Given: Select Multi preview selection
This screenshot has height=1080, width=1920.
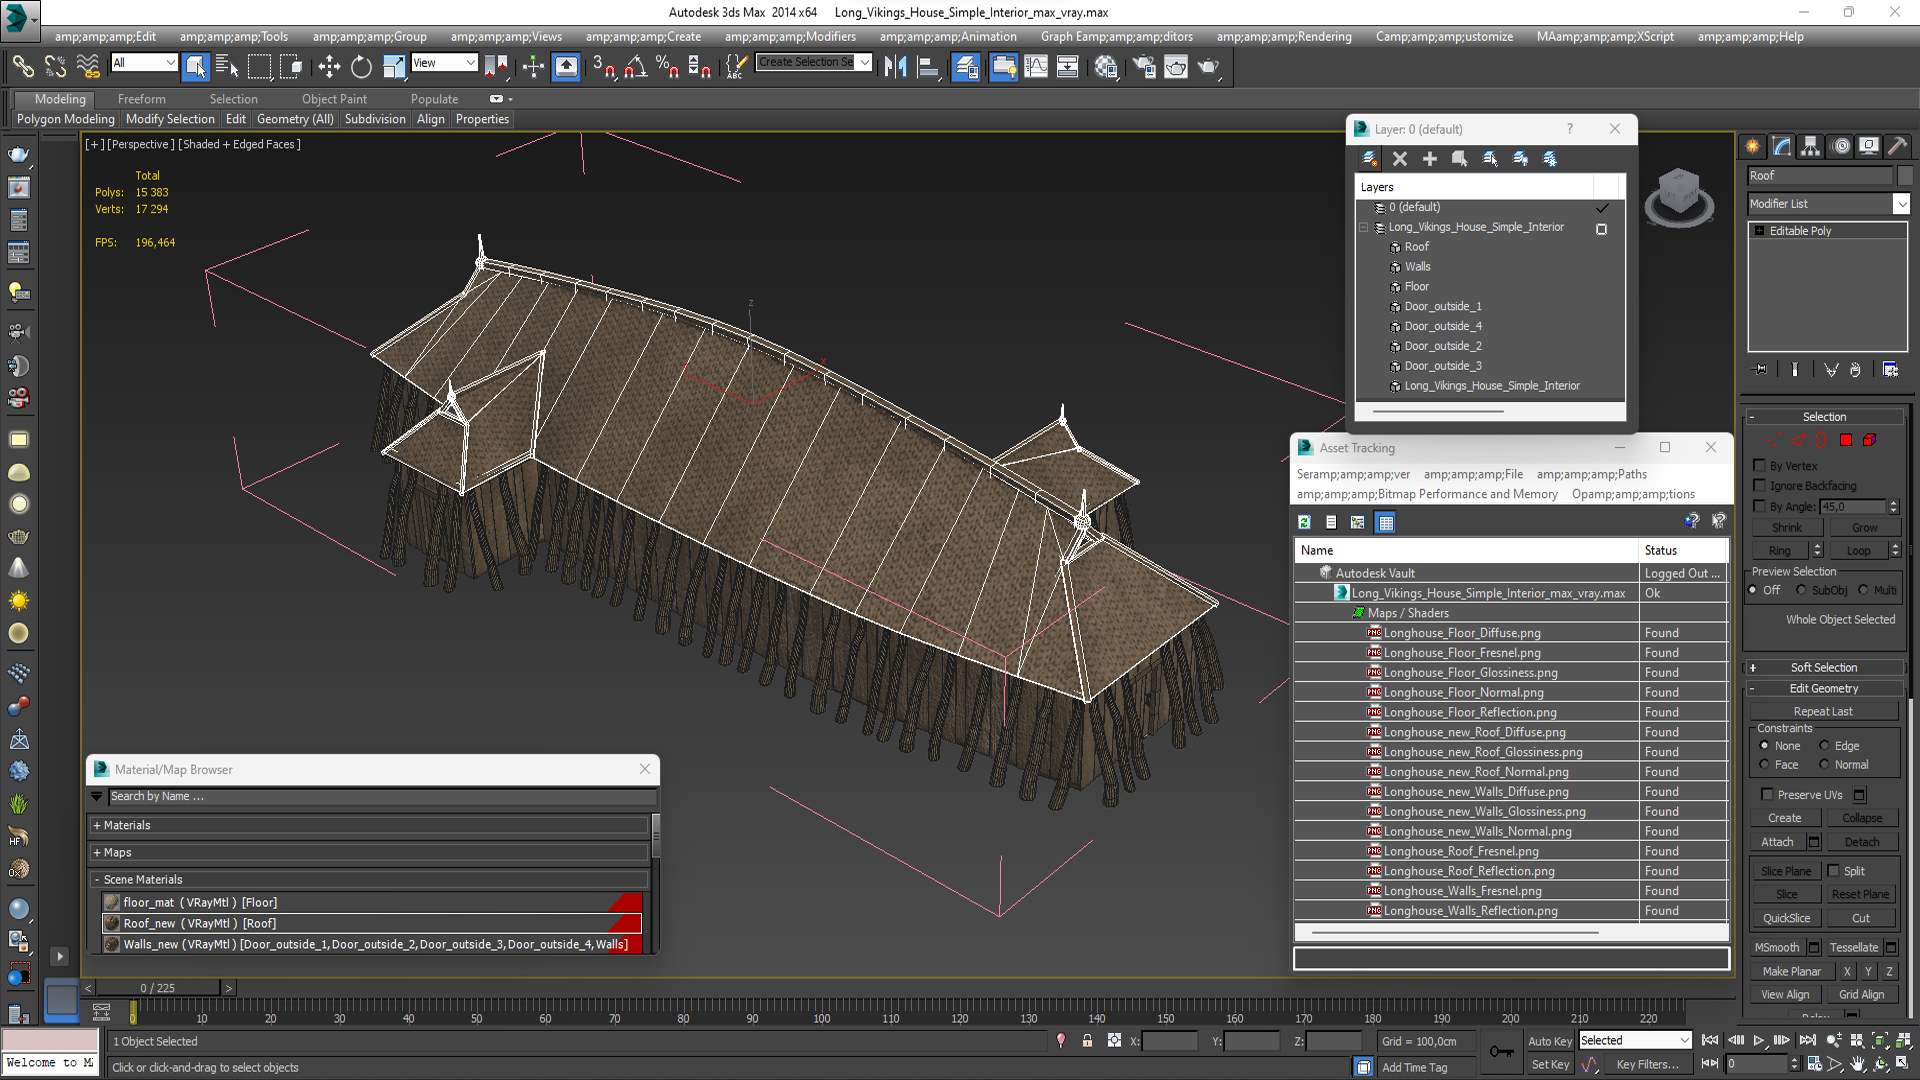Looking at the screenshot, I should [x=1863, y=591].
